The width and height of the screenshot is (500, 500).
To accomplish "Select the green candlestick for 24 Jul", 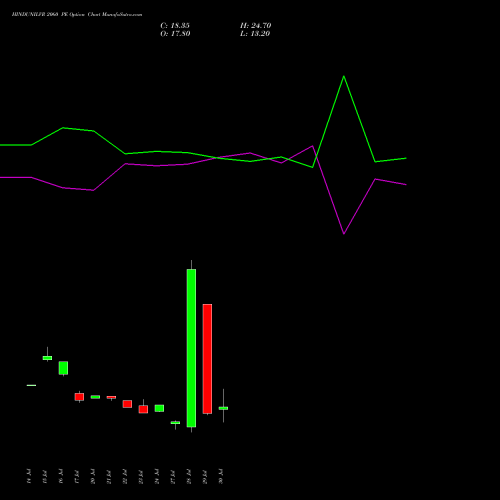I will click(159, 408).
